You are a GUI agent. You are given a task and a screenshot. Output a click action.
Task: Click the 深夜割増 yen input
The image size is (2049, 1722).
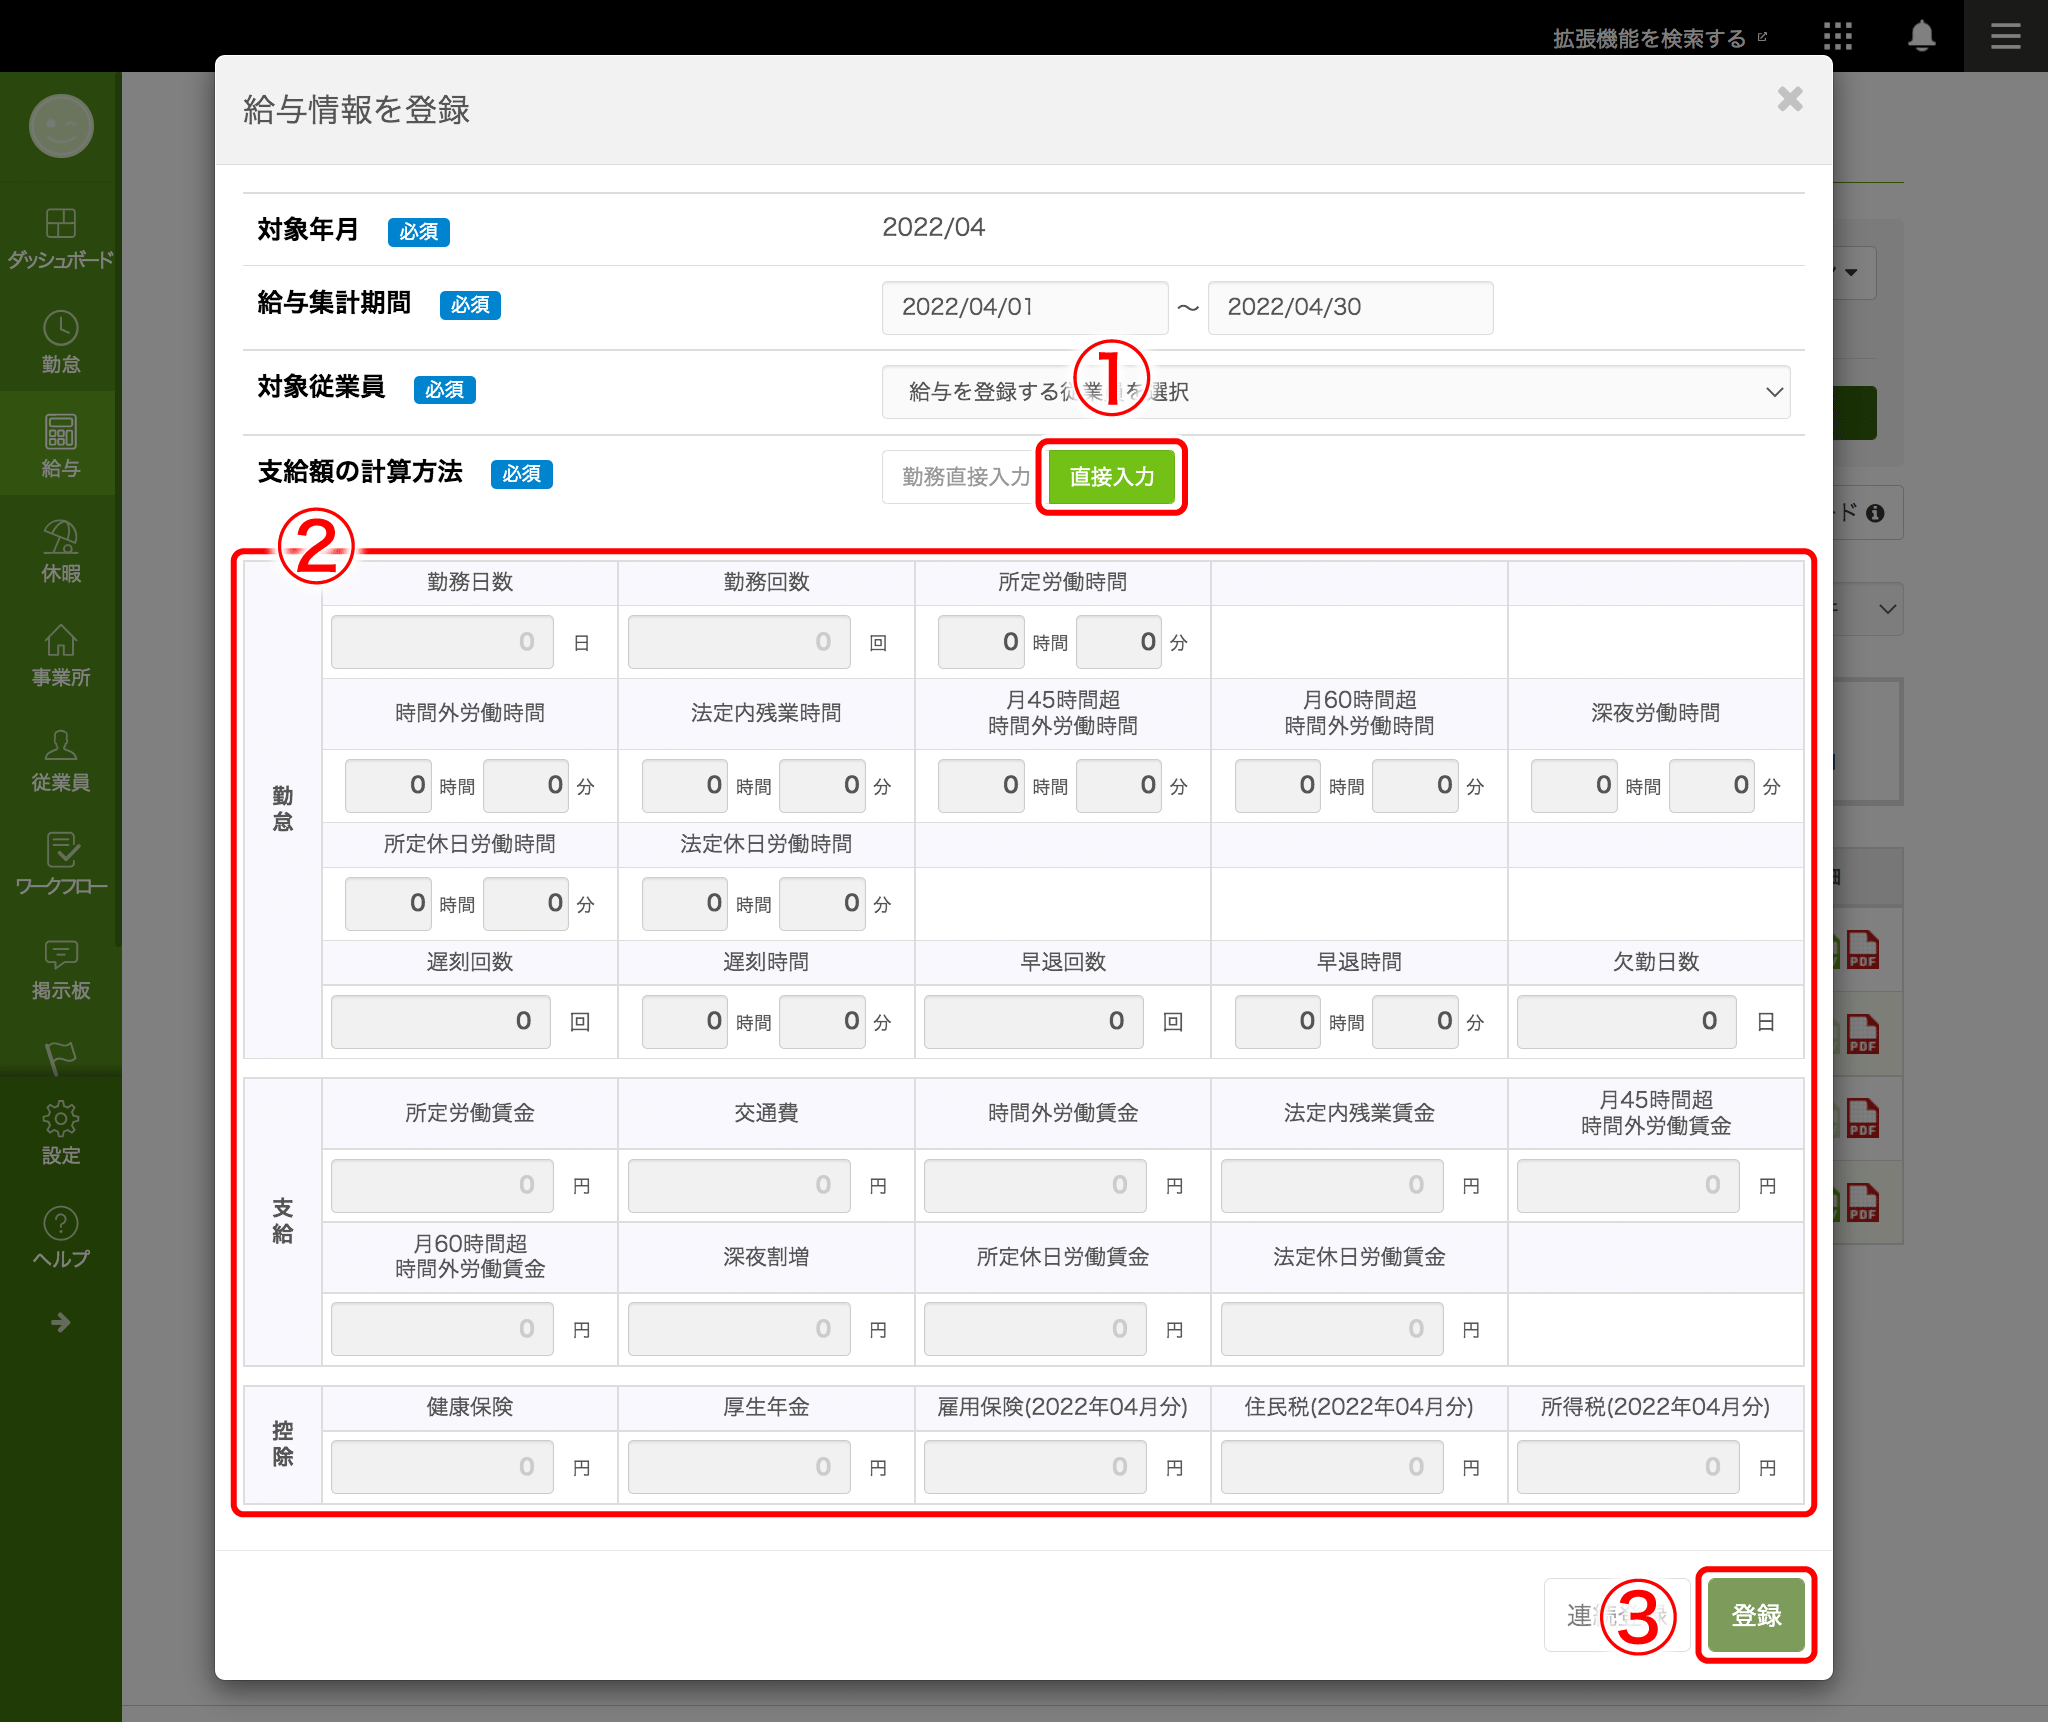(x=739, y=1329)
